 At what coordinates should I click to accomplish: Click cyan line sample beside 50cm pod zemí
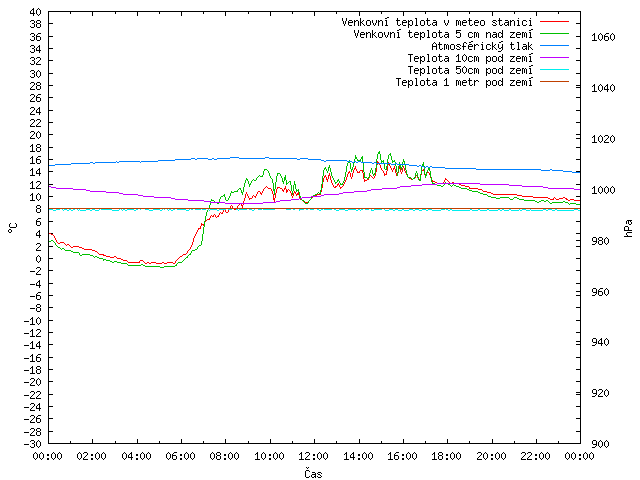[554, 70]
